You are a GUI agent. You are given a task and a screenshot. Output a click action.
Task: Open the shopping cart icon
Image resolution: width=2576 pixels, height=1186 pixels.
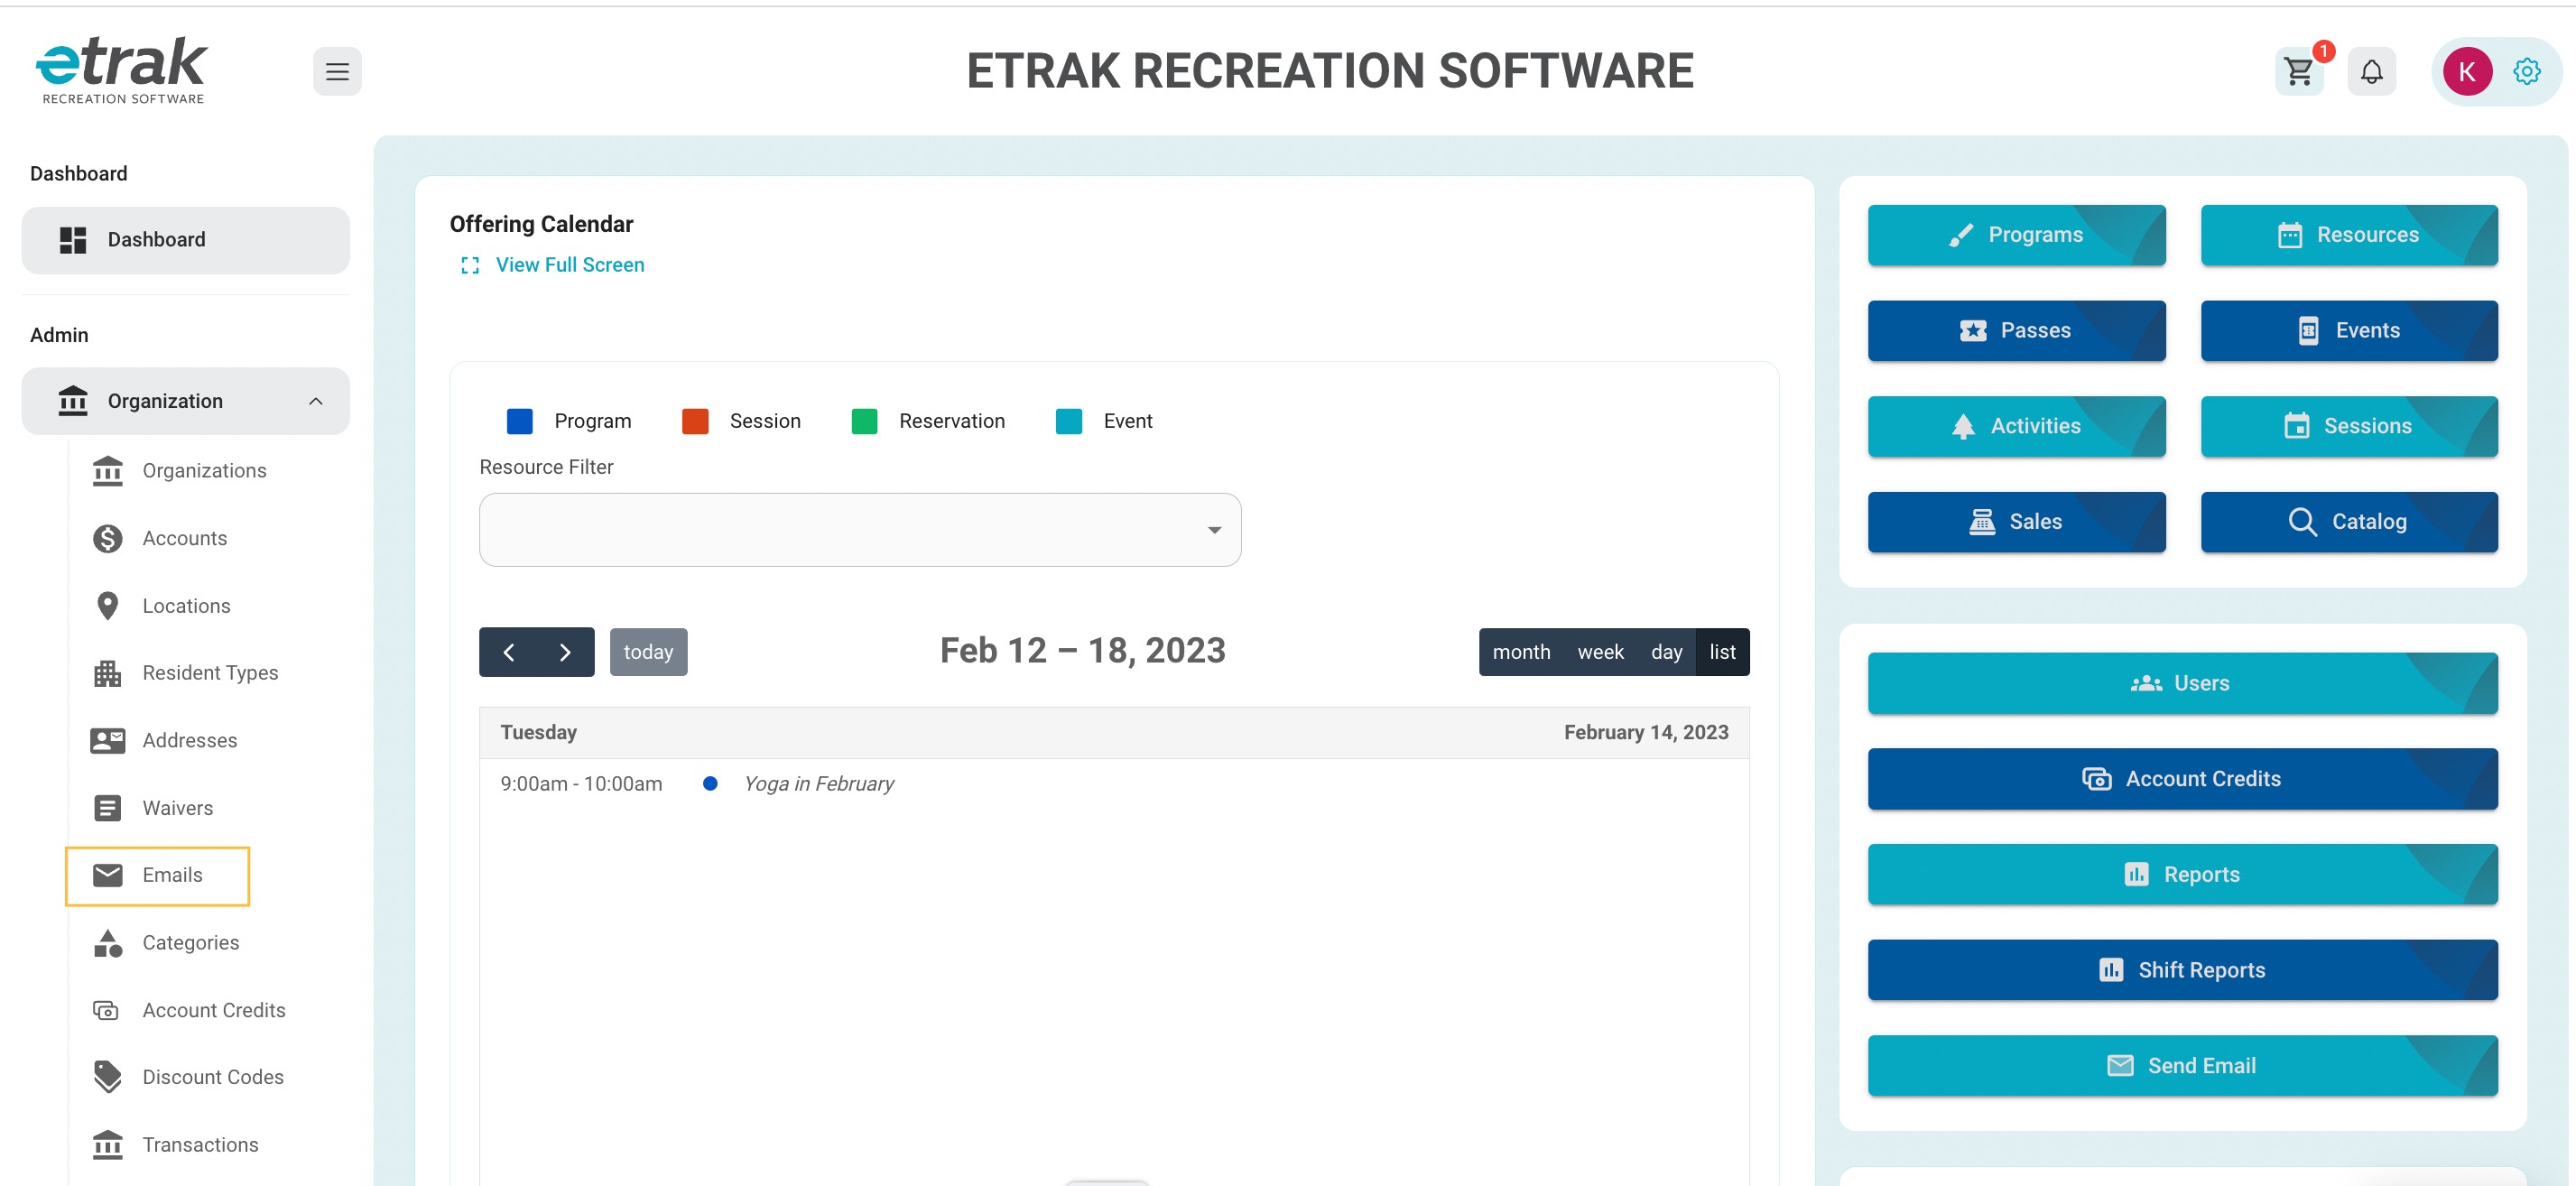pos(2298,71)
